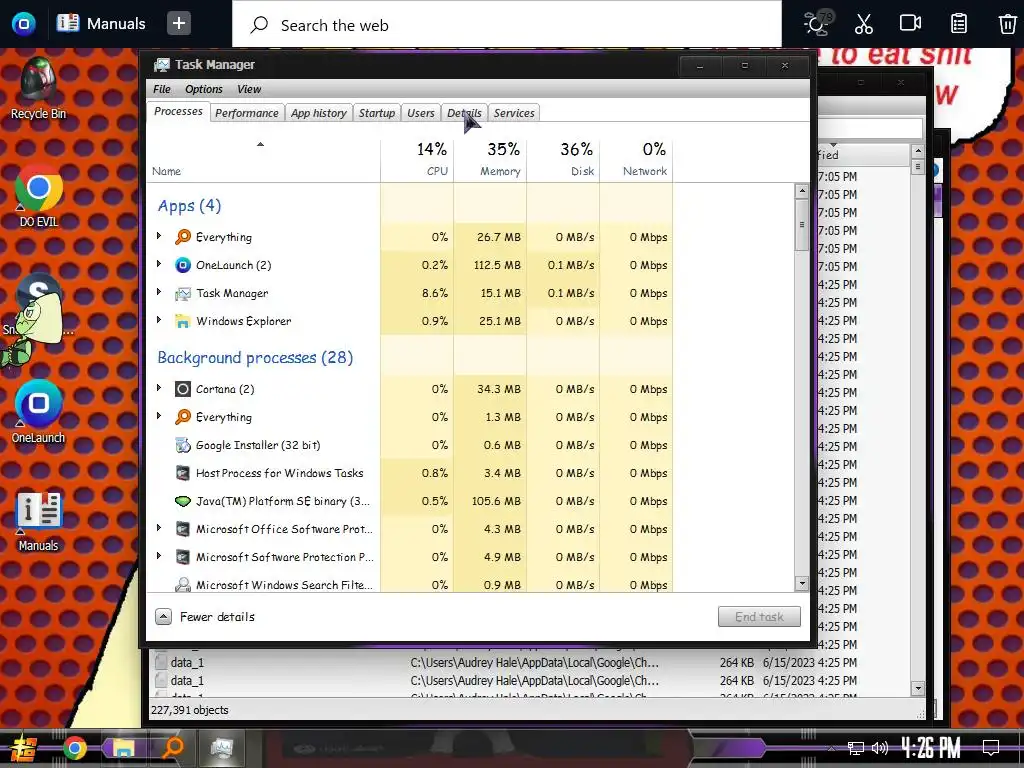Expand the Windows Explorer process row
The image size is (1024, 768).
tap(159, 321)
